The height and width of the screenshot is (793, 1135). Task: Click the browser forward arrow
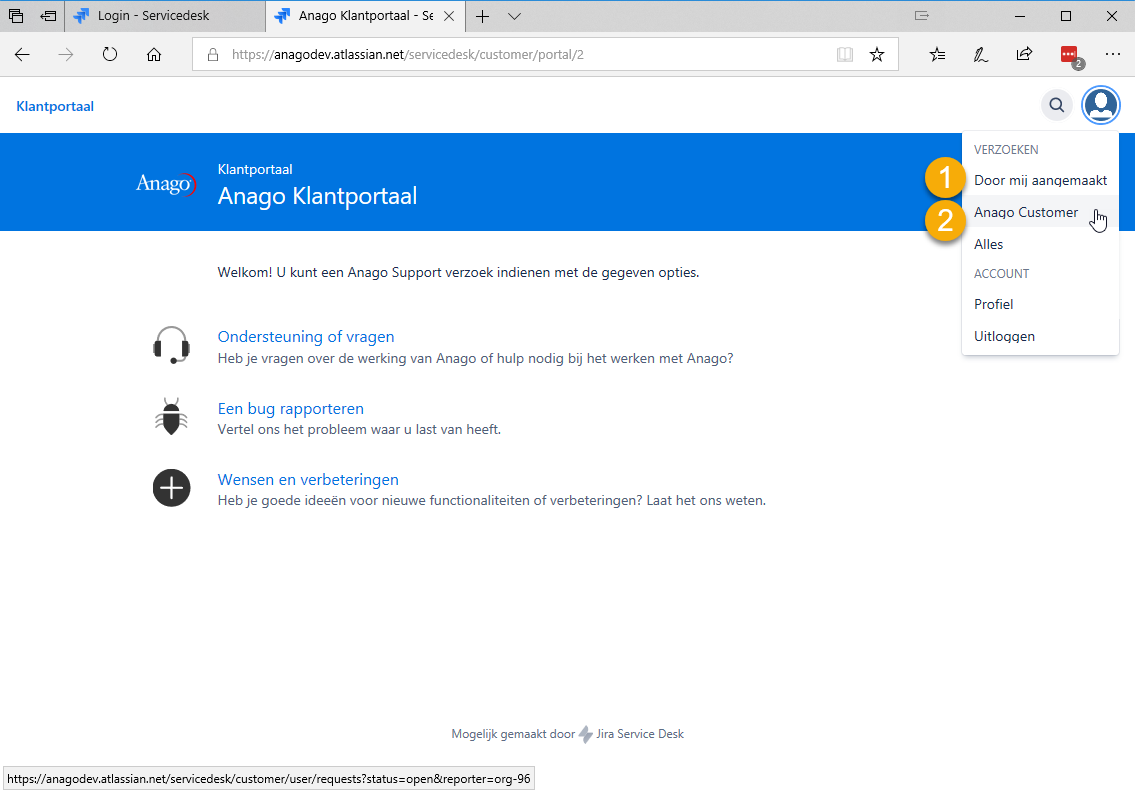(x=66, y=54)
